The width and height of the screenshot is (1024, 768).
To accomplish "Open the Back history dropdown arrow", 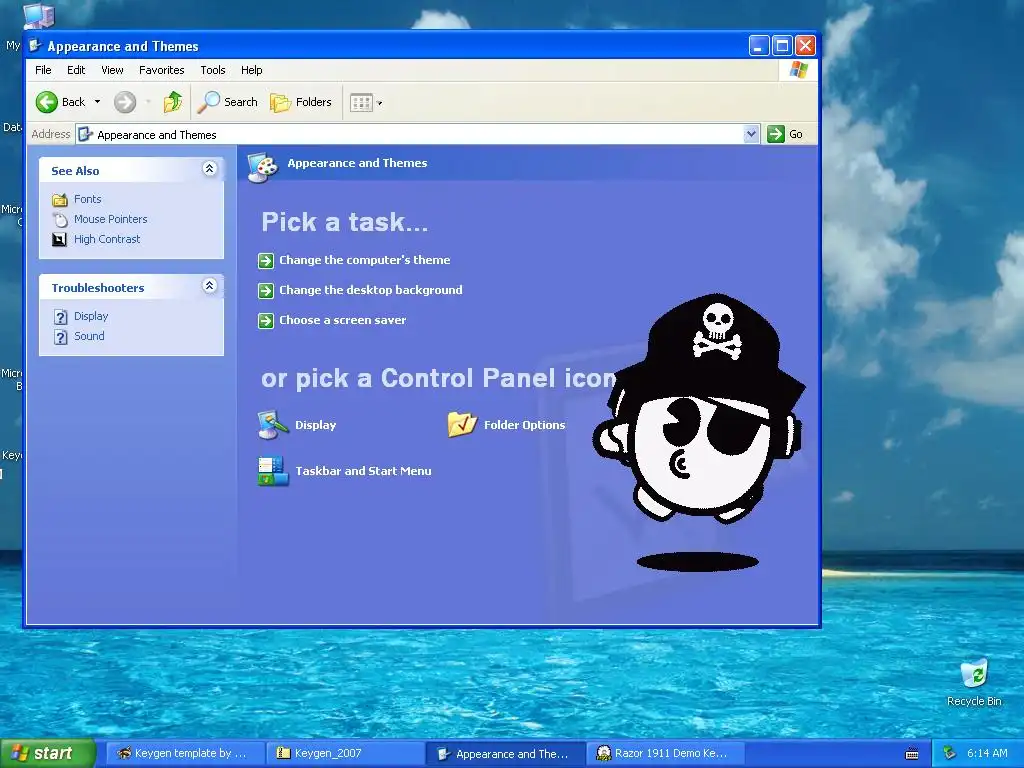I will click(x=97, y=102).
